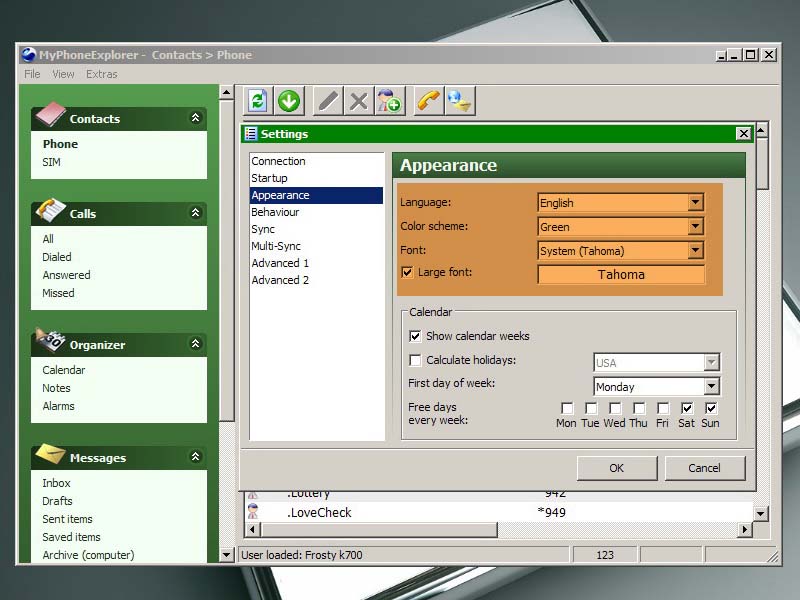800x600 pixels.
Task: Select Advanced 2 settings category
Action: click(x=316, y=280)
